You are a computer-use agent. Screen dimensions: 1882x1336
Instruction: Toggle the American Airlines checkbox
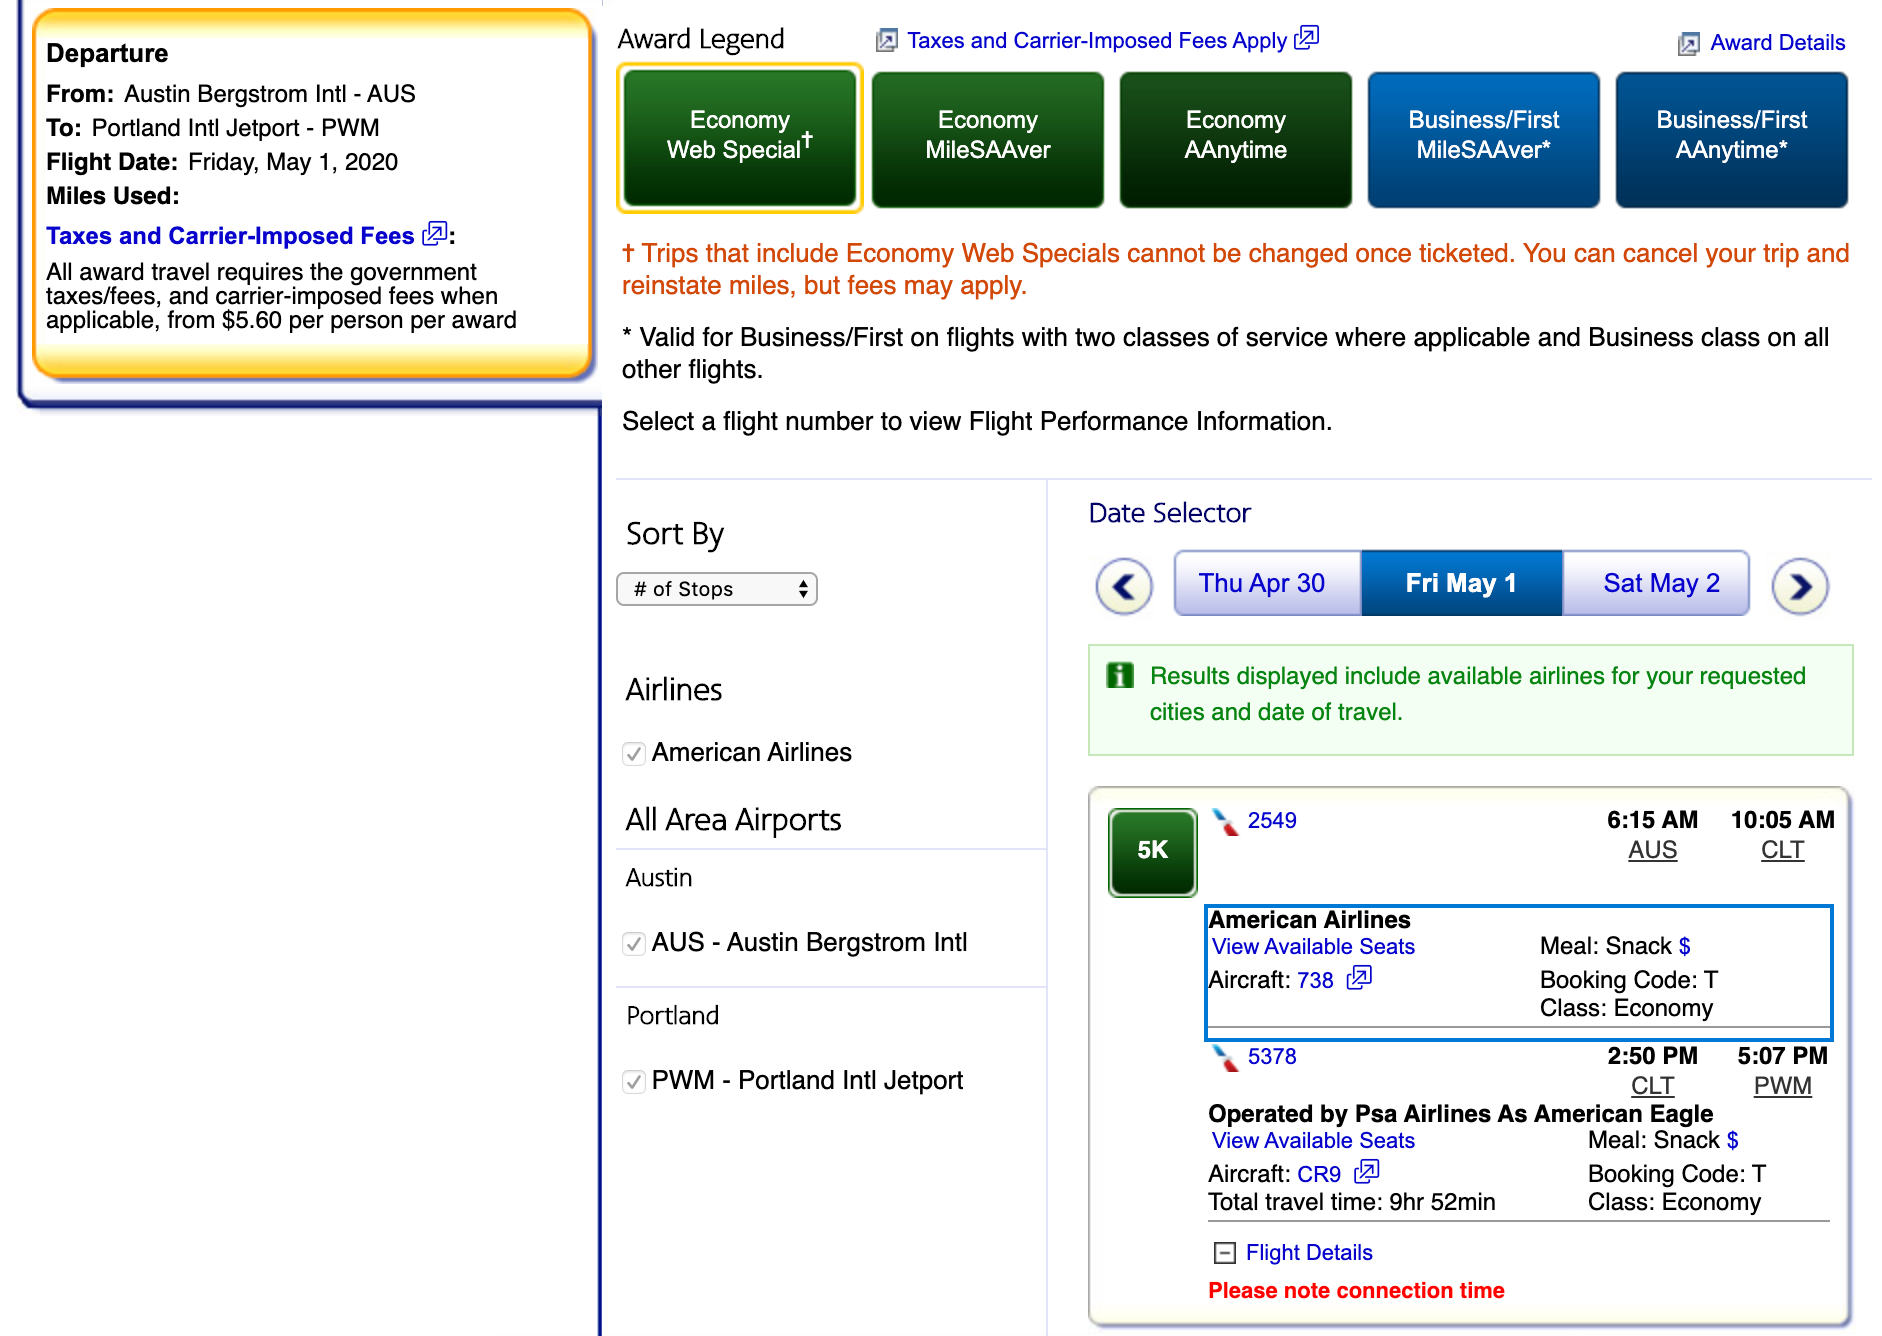pos(634,753)
